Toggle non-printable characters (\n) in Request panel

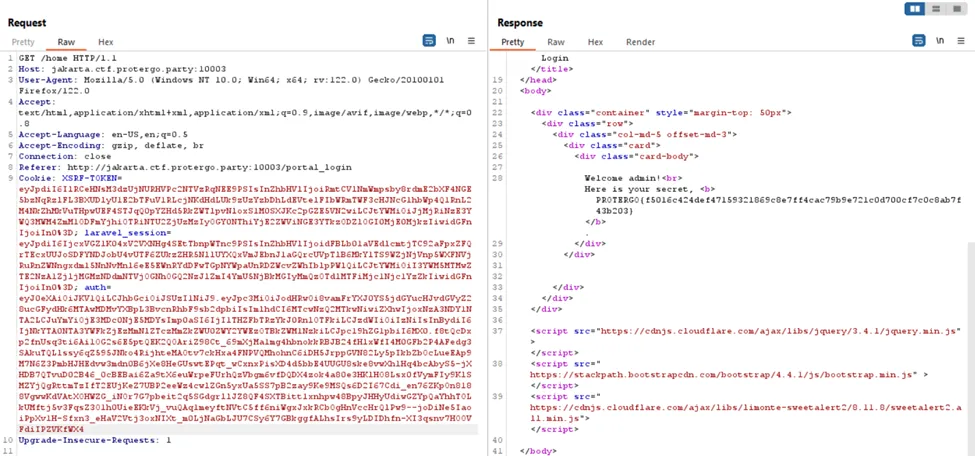(451, 42)
